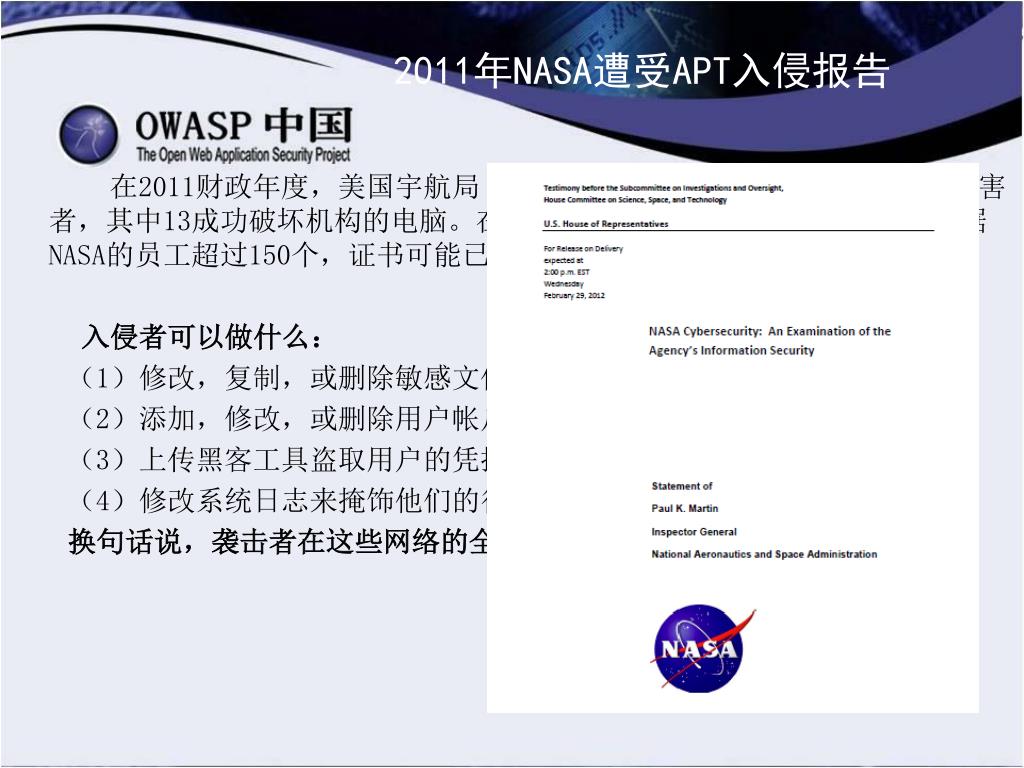Click 'NASA Cybersecurity: An Examination of the' title

769,331
